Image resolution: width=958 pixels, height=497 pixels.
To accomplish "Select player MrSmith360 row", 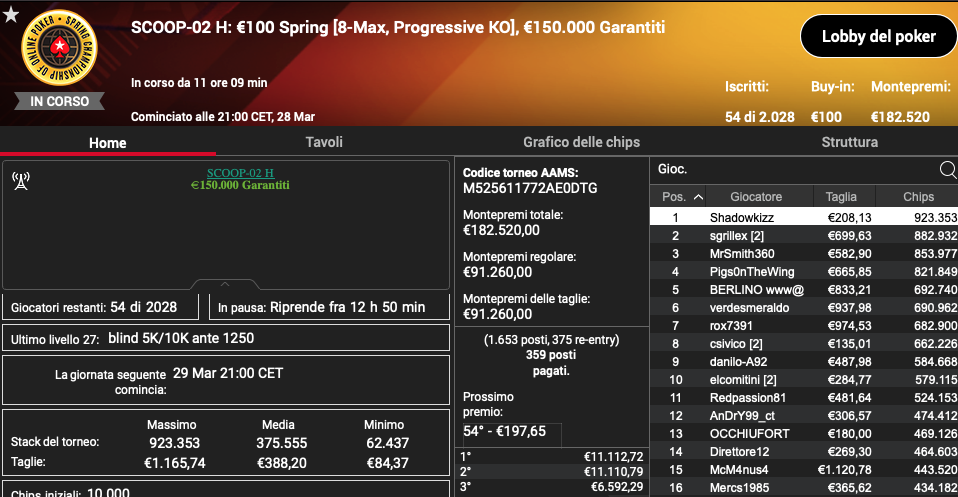I will pyautogui.click(x=803, y=254).
